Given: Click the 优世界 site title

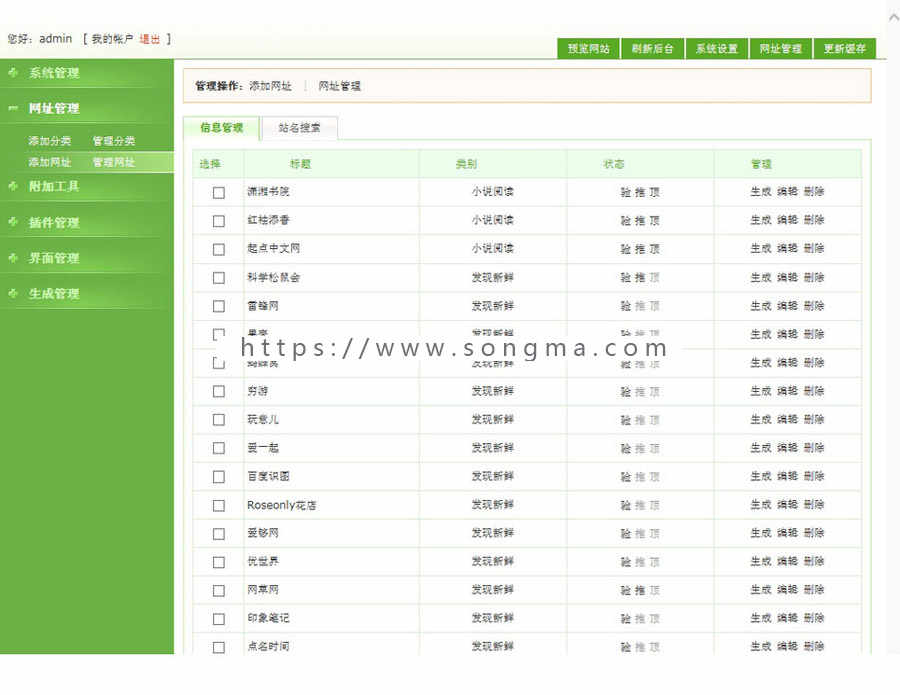Looking at the screenshot, I should click(x=263, y=561).
